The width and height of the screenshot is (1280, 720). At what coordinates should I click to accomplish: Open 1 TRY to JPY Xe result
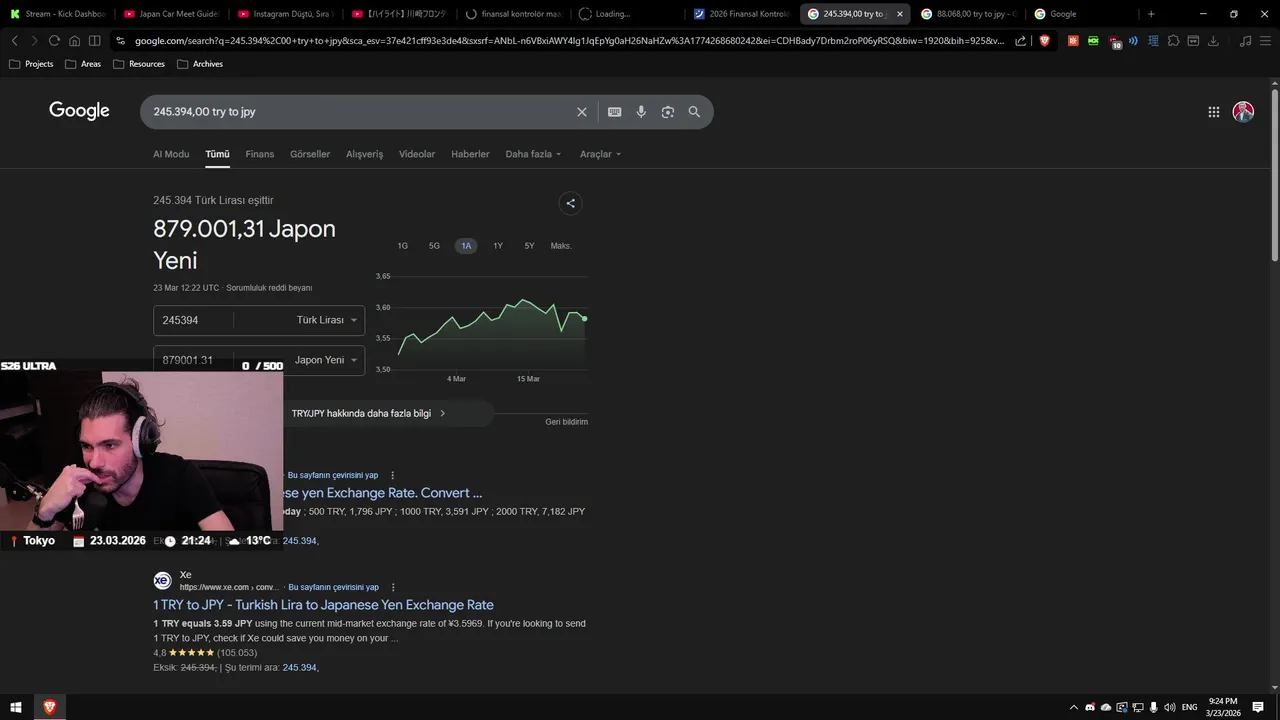(x=323, y=605)
